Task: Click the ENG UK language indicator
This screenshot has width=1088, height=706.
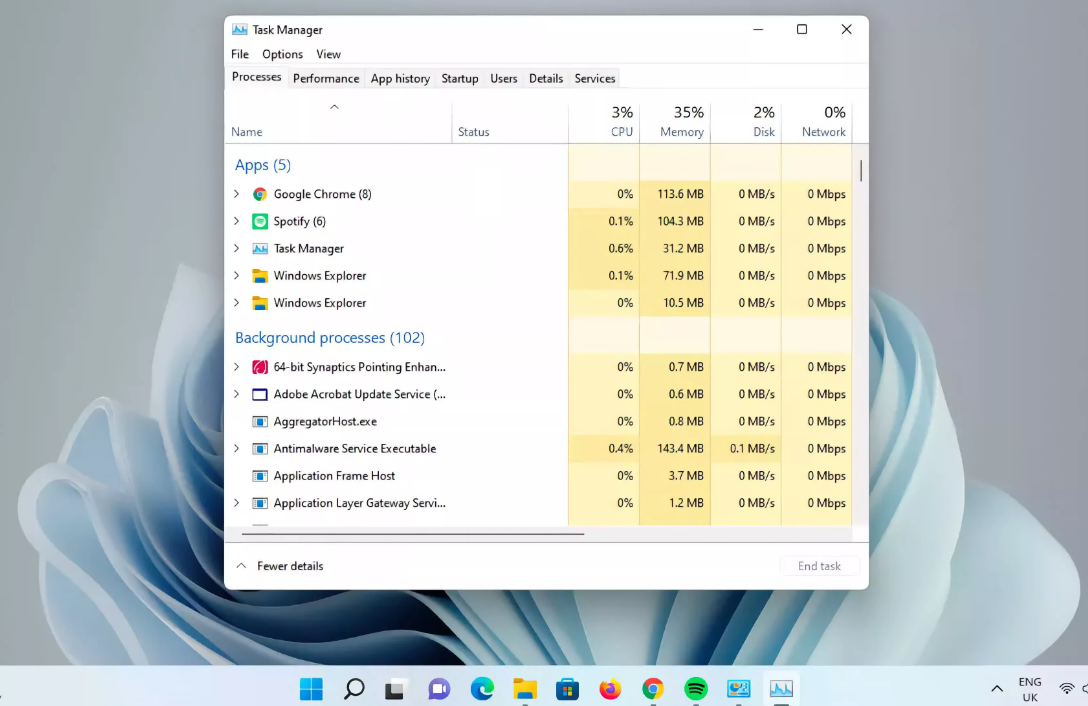Action: (x=1030, y=689)
